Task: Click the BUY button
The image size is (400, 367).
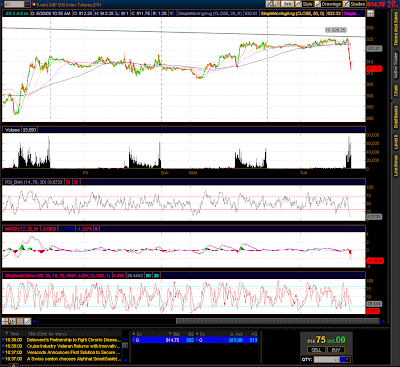Action: click(336, 350)
